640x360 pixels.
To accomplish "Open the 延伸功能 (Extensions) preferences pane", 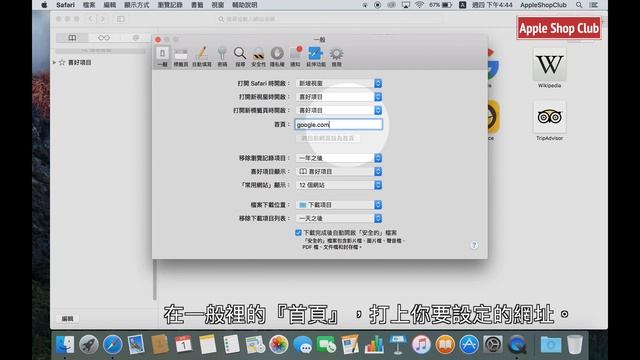I will coord(316,57).
